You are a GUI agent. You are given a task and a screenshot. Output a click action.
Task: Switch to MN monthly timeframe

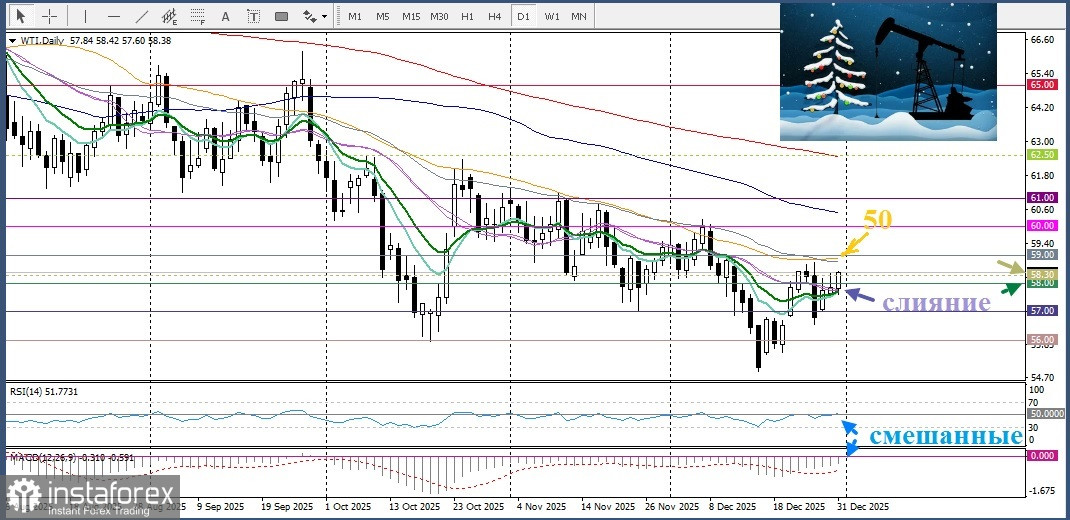coord(579,16)
